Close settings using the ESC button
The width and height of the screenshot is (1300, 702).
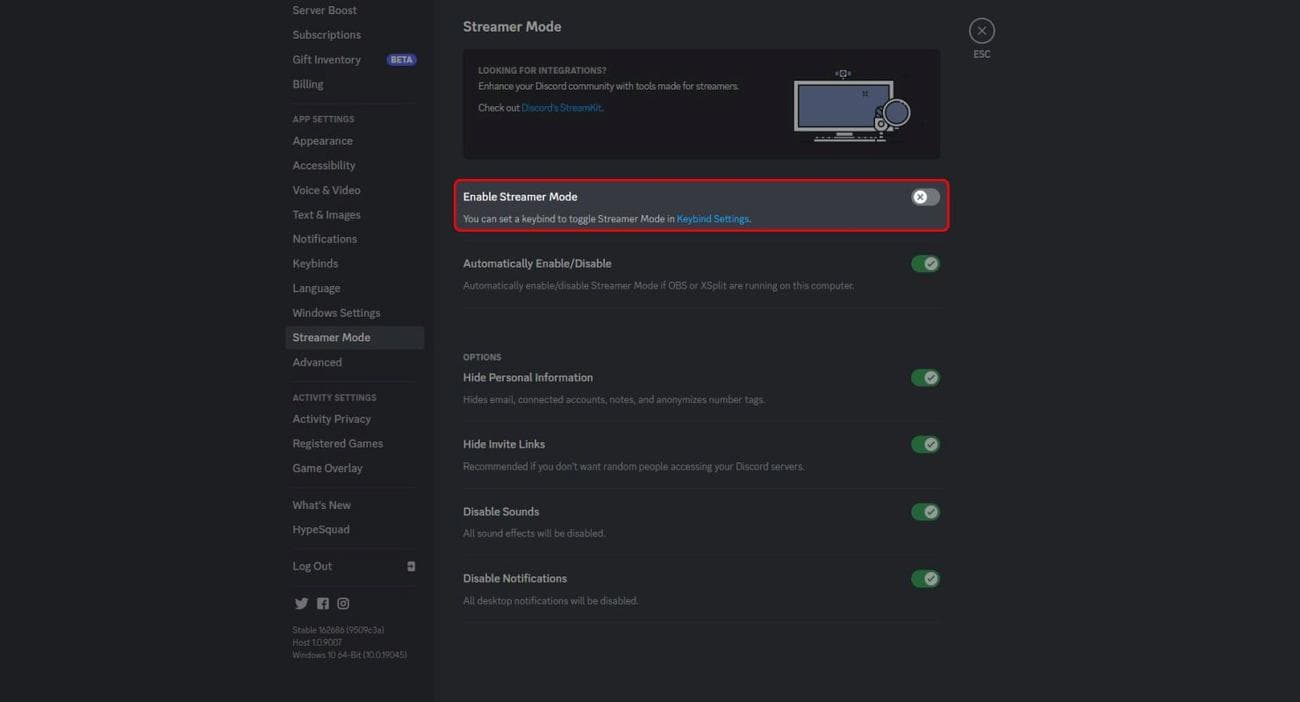pos(981,30)
